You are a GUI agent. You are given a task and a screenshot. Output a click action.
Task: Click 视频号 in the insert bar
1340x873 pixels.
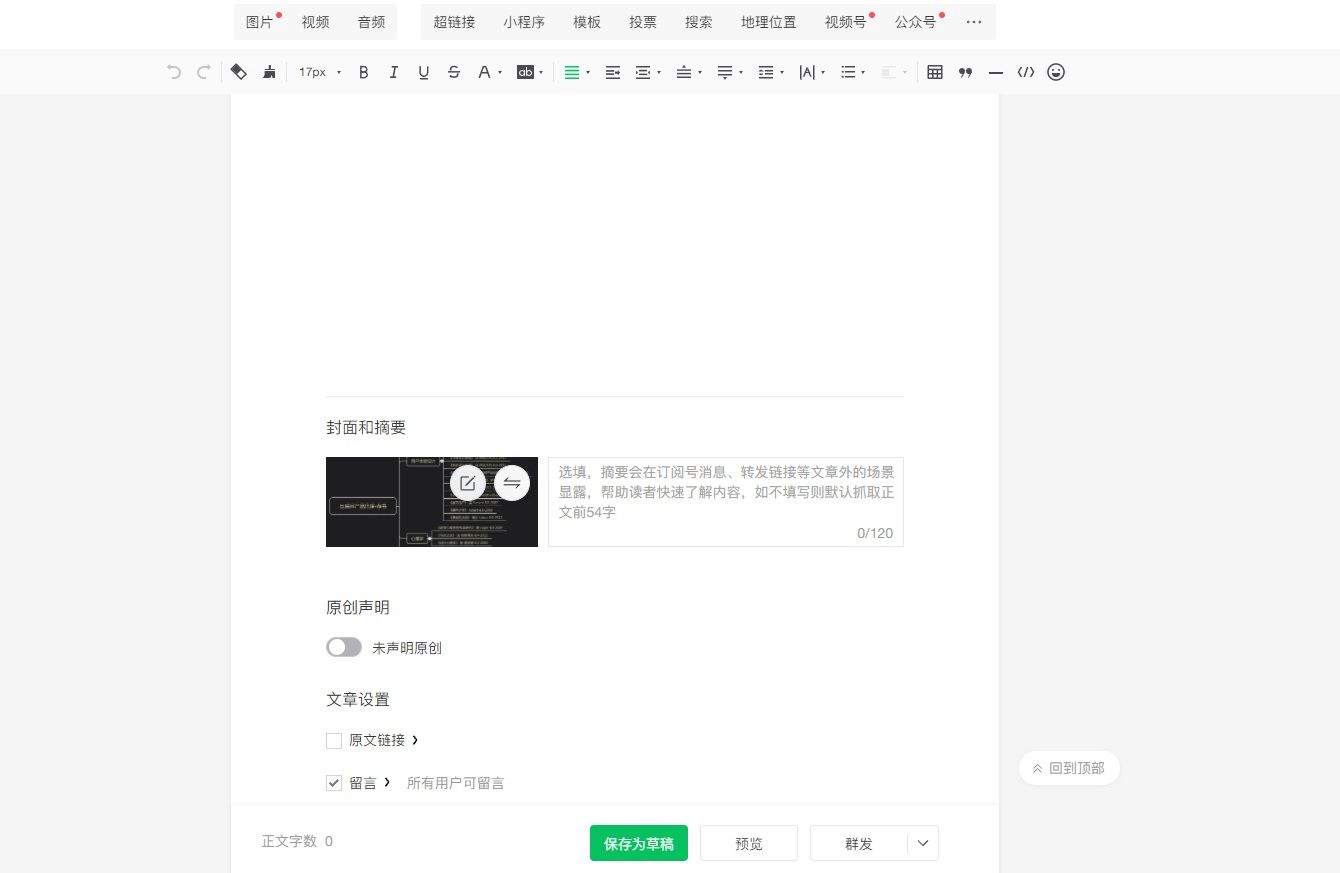[846, 22]
